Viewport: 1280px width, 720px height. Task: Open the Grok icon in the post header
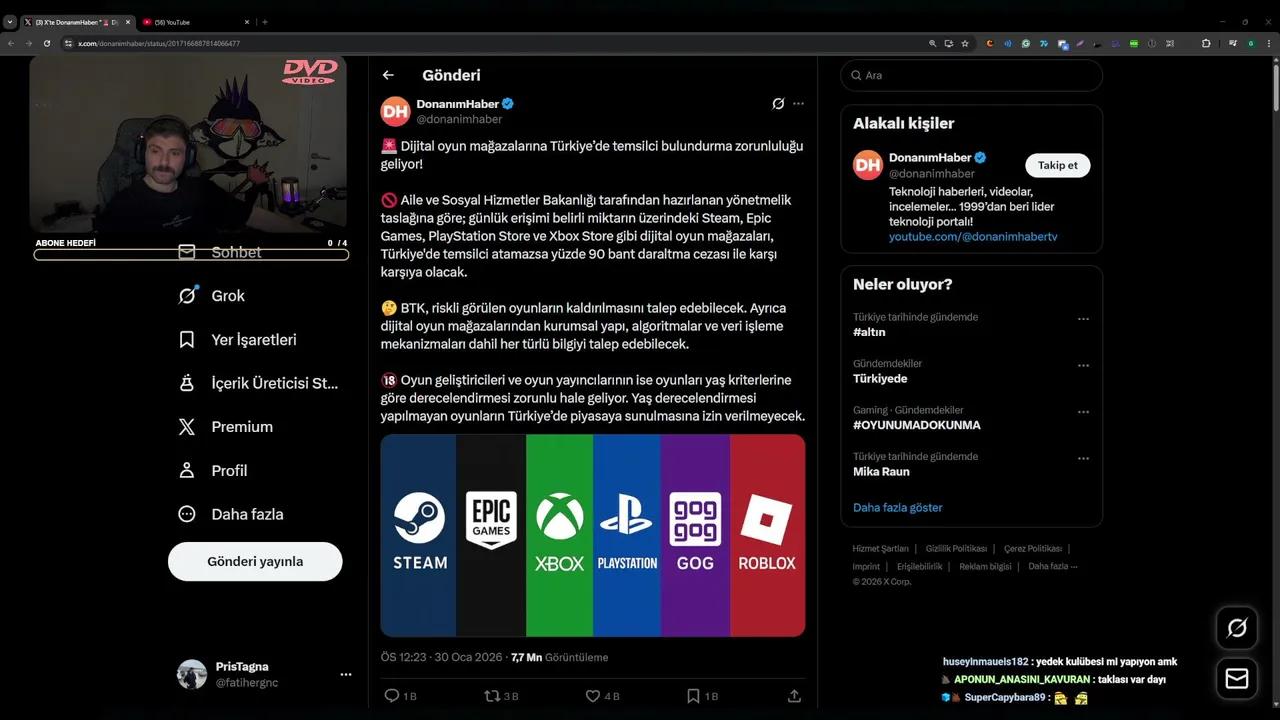coord(778,104)
